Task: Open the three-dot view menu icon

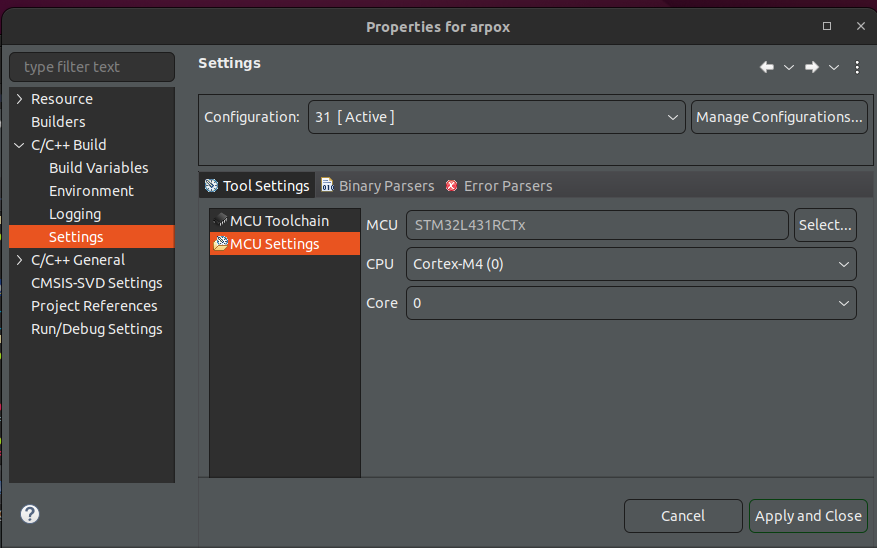Action: 857,67
